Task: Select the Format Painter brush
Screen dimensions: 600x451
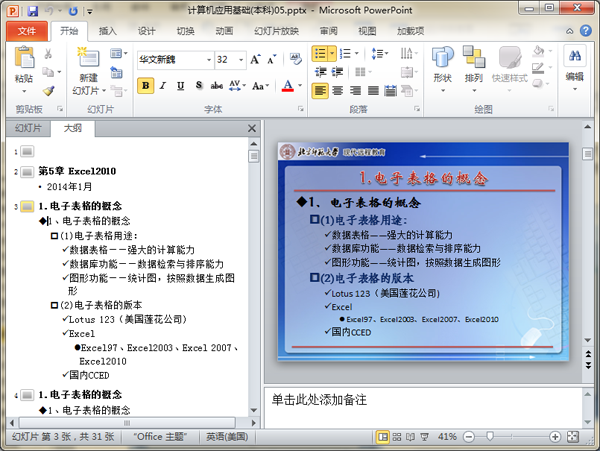Action: coord(48,91)
